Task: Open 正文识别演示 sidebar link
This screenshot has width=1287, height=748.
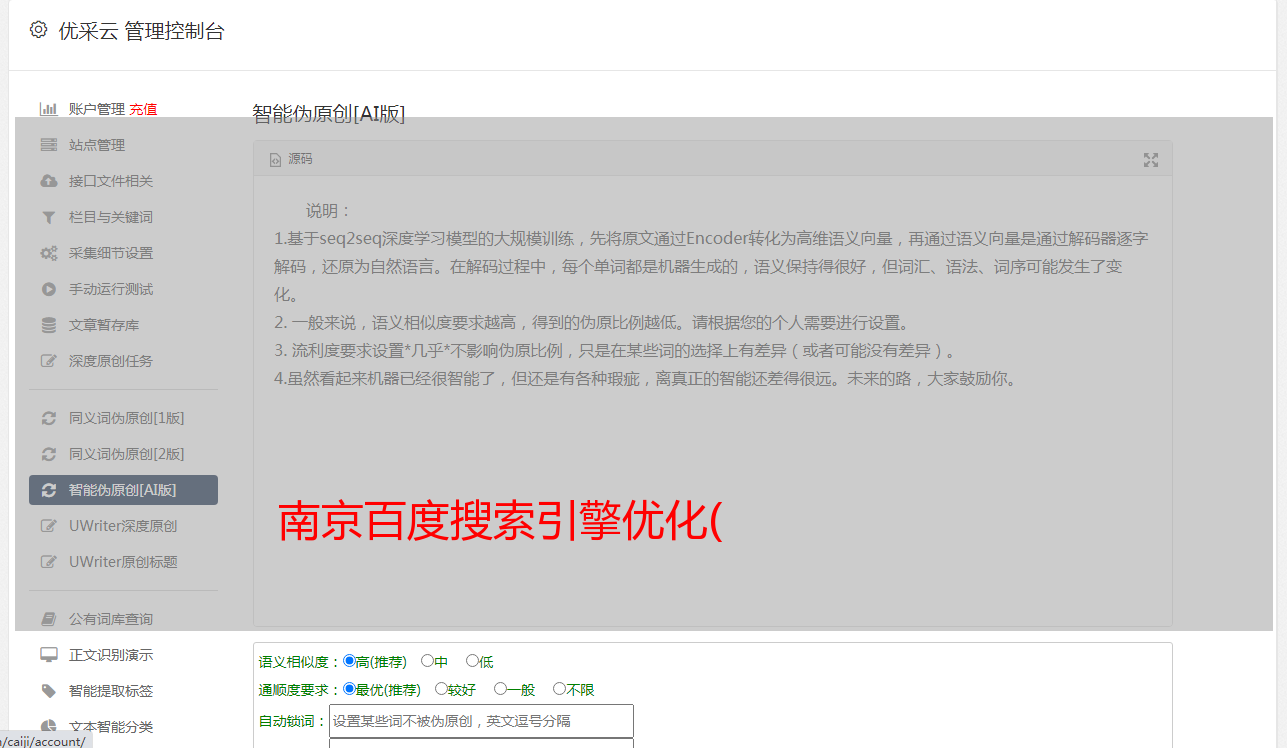Action: pos(111,655)
